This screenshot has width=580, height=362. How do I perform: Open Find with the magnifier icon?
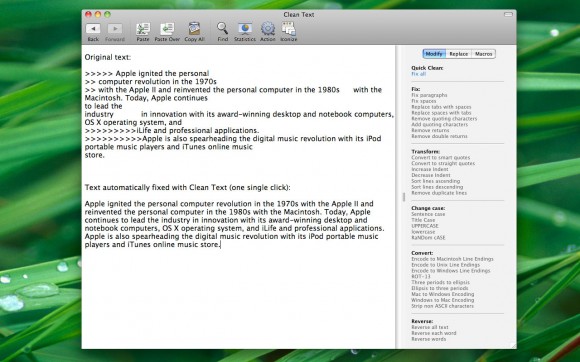(x=222, y=28)
